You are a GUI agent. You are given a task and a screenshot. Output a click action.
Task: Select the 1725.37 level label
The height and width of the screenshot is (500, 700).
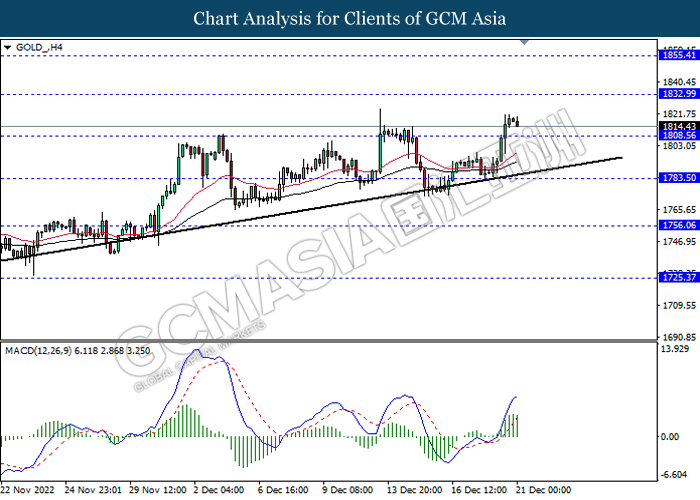click(x=679, y=278)
